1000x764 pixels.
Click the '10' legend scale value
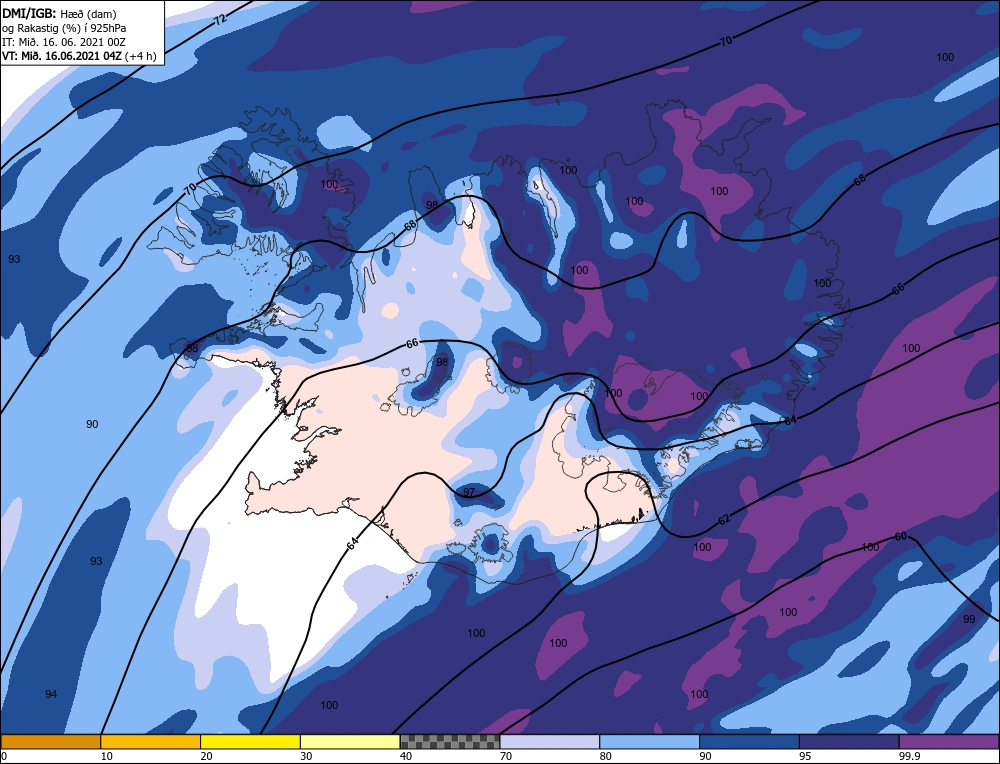point(107,756)
